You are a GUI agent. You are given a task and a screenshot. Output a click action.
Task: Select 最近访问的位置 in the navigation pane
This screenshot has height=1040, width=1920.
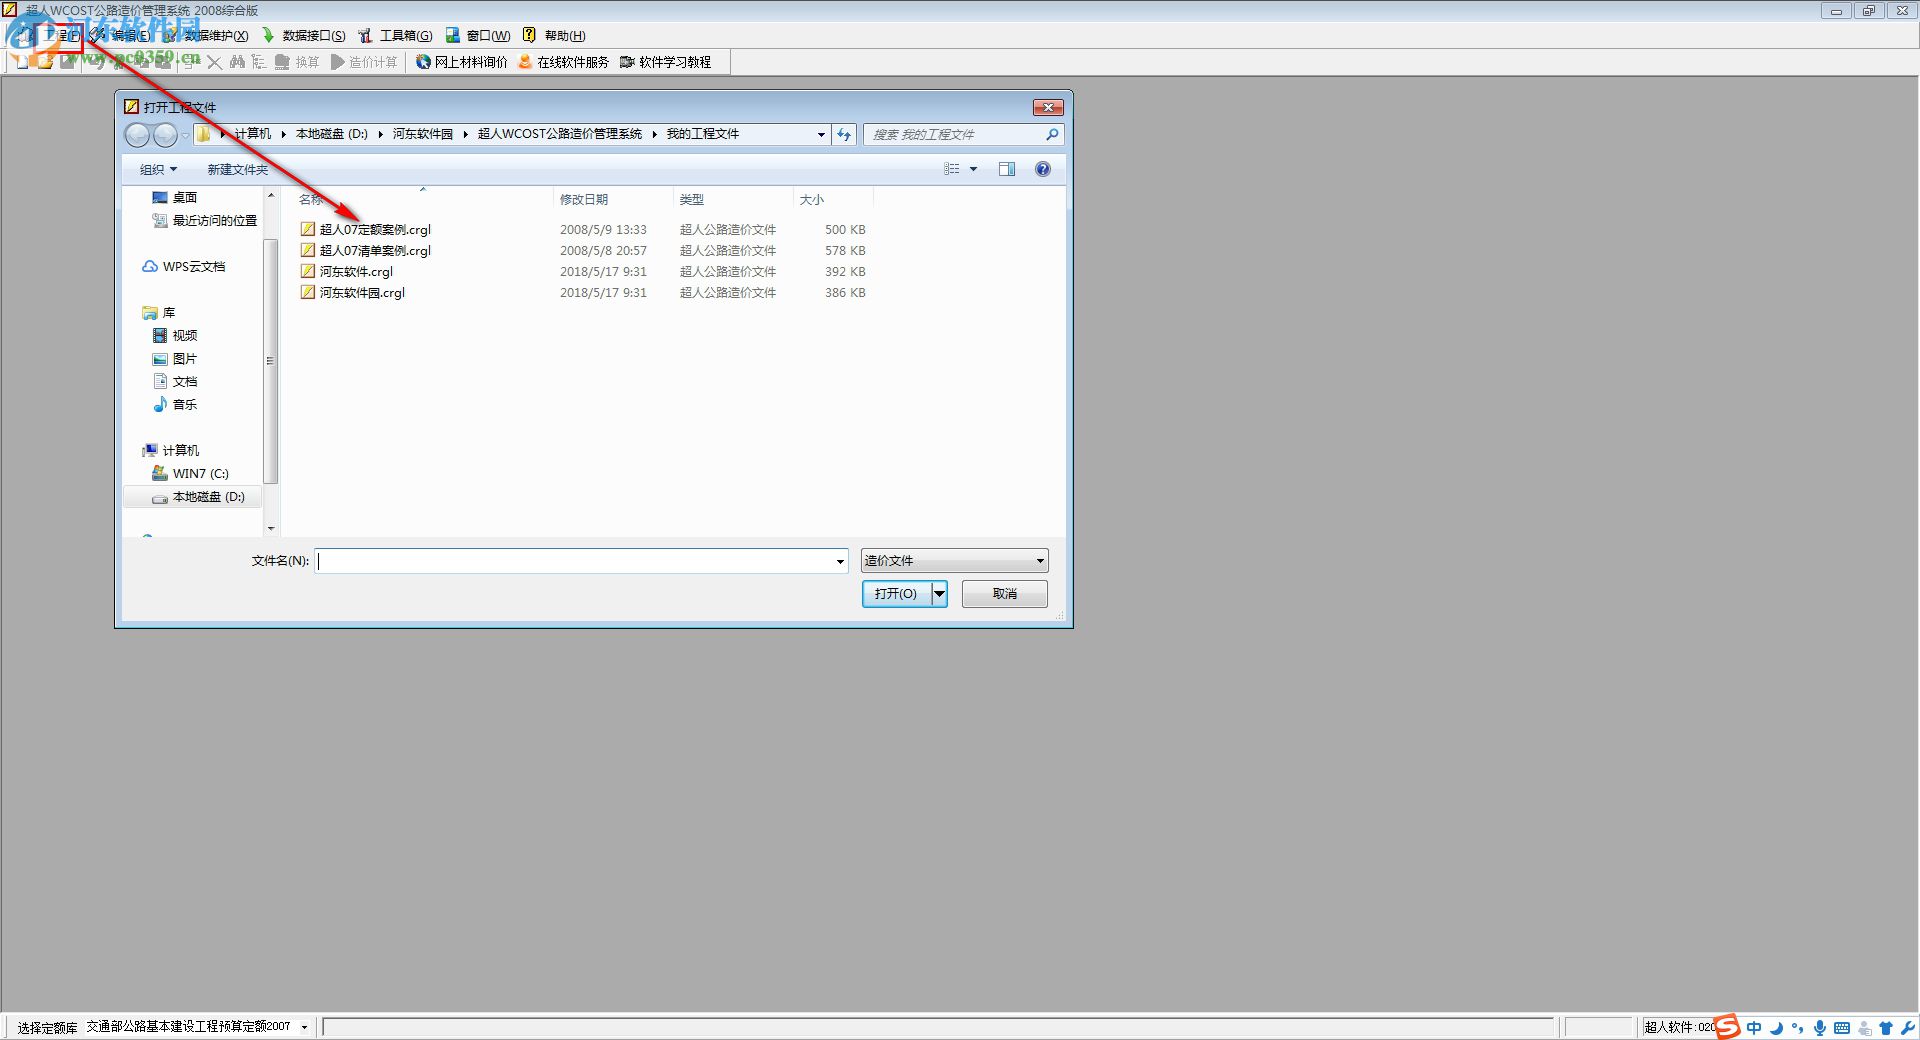205,221
